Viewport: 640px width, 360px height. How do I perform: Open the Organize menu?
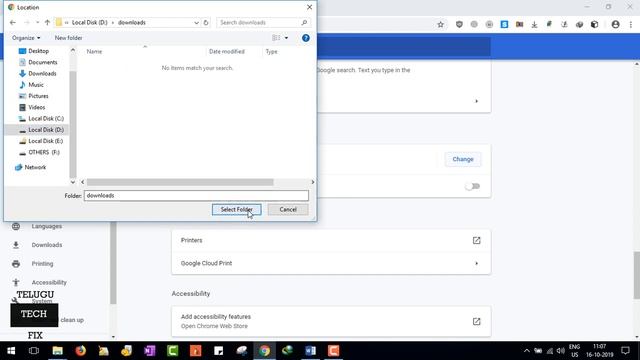click(x=26, y=38)
